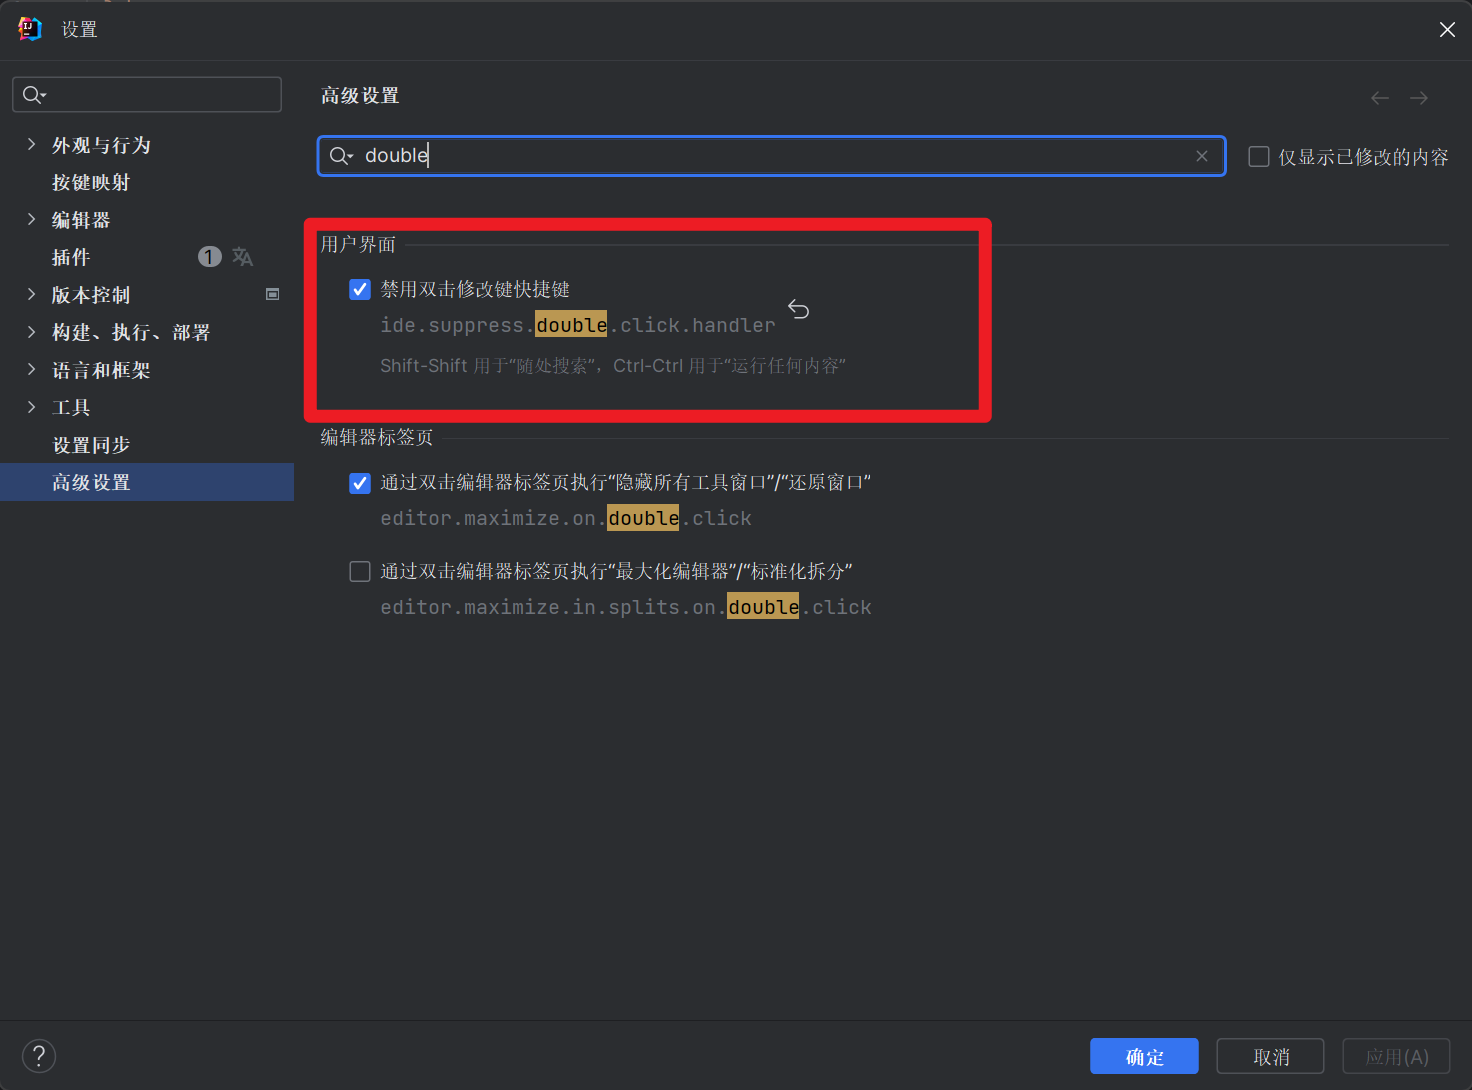This screenshot has height=1090, width=1472.
Task: Click the reset arrow beside ide.suppress.double.click.handler
Action: (798, 310)
